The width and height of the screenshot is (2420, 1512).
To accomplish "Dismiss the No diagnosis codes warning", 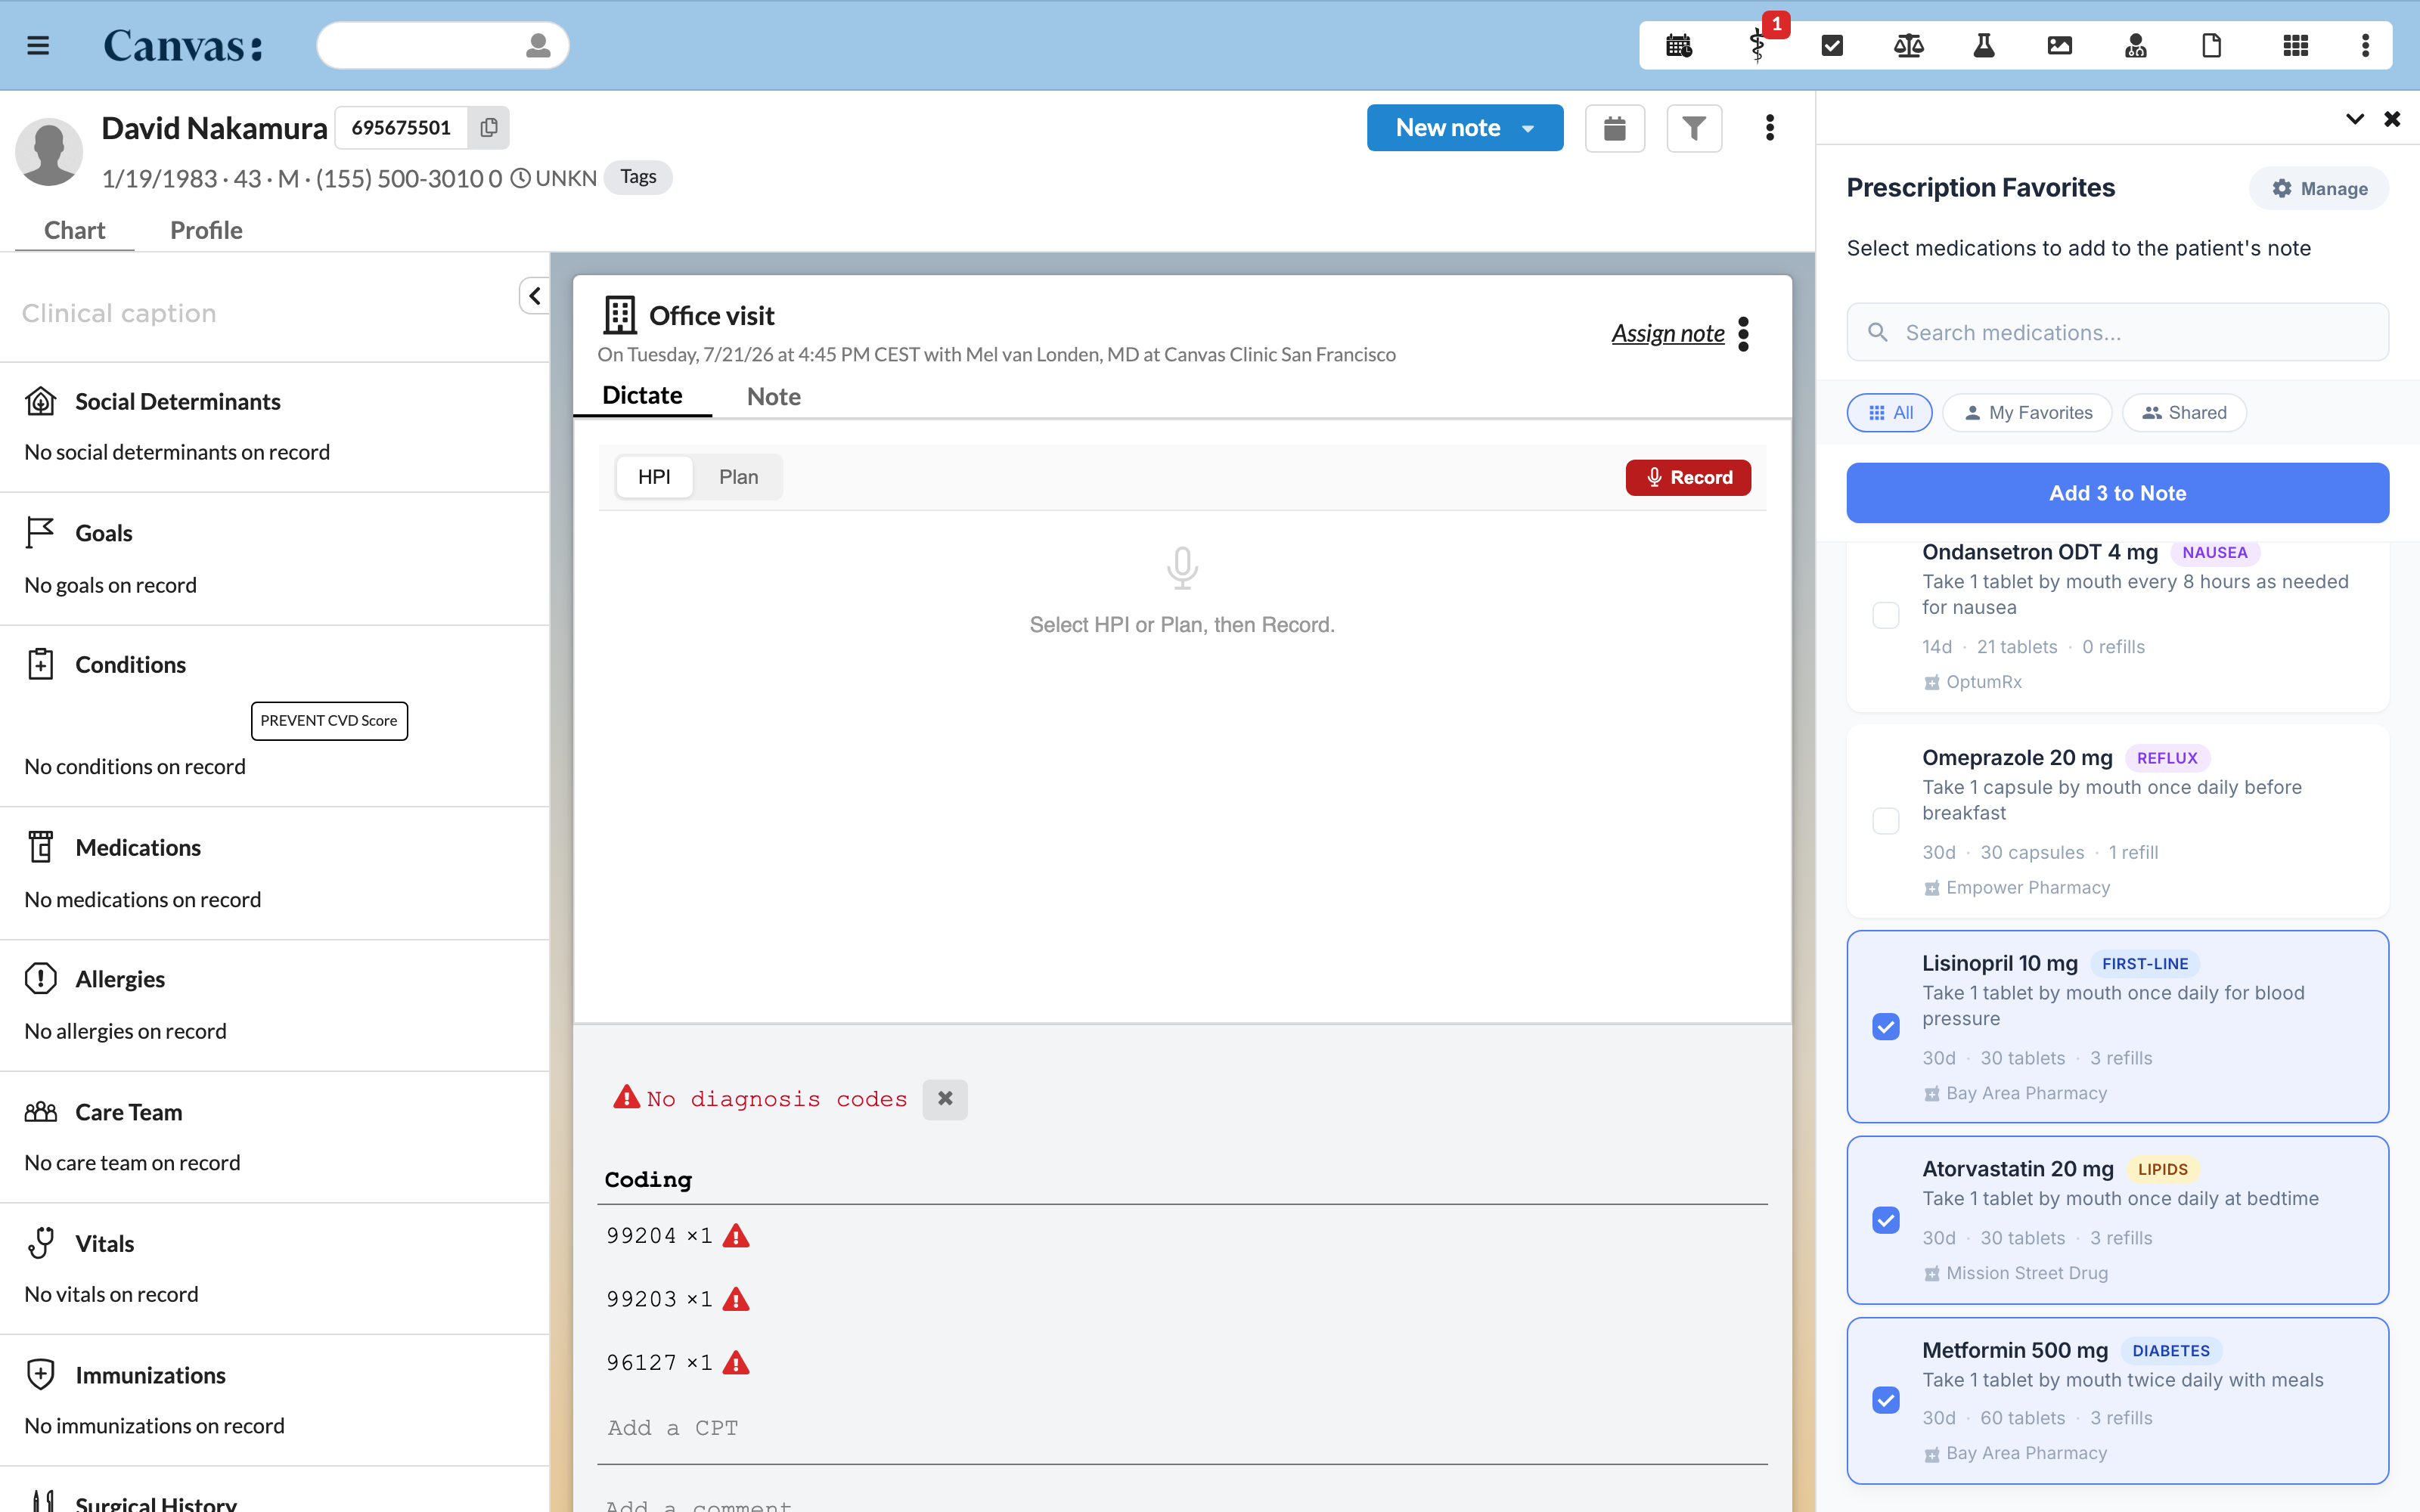I will (x=945, y=1099).
